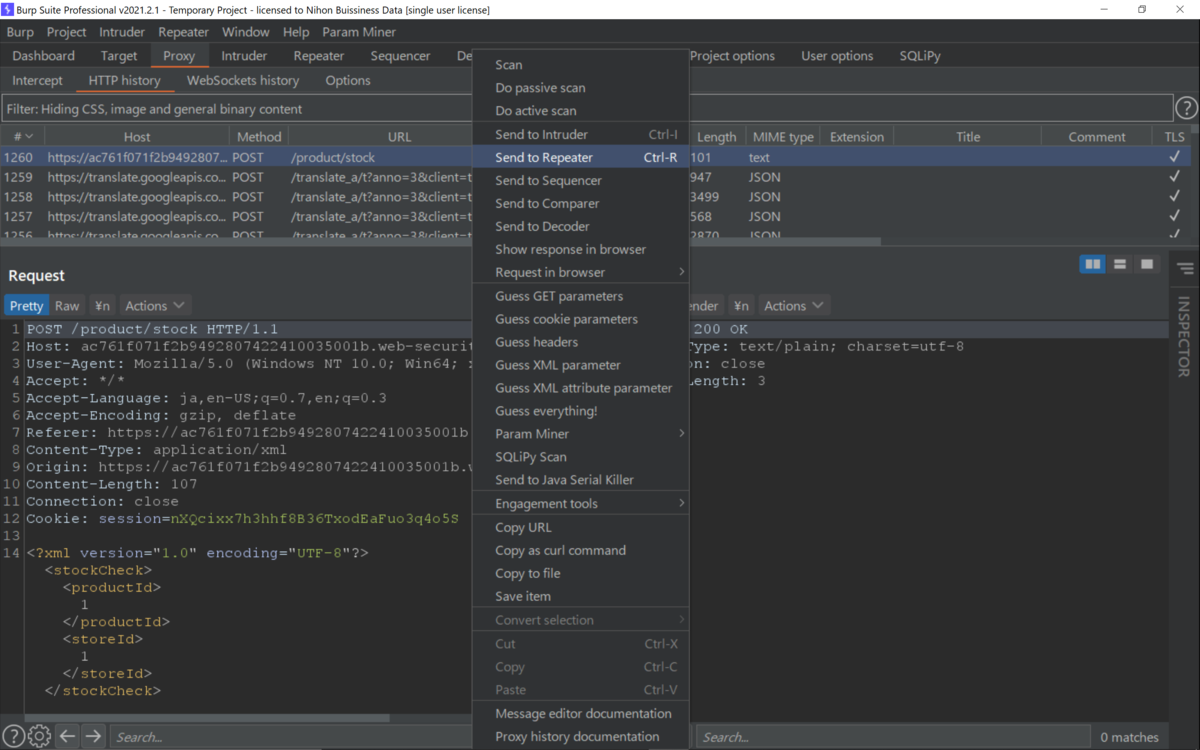Switch to combined tabbed layout icon
This screenshot has height=750, width=1200.
click(x=1147, y=264)
